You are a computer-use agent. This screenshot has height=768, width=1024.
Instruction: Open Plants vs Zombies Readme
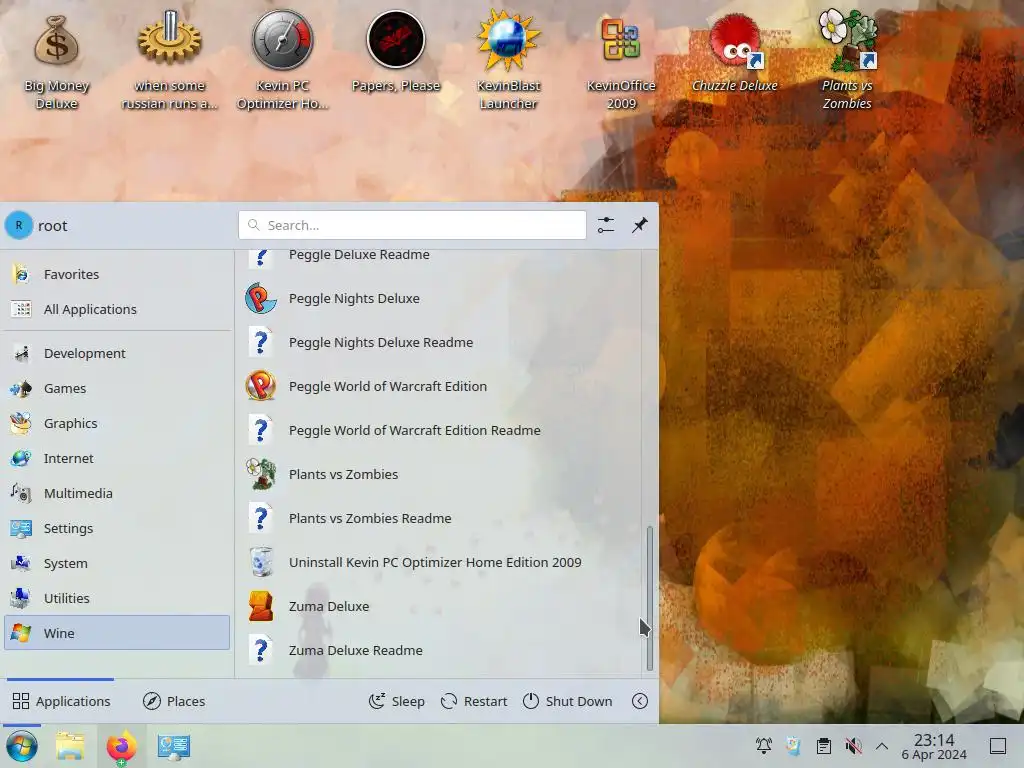438,519
